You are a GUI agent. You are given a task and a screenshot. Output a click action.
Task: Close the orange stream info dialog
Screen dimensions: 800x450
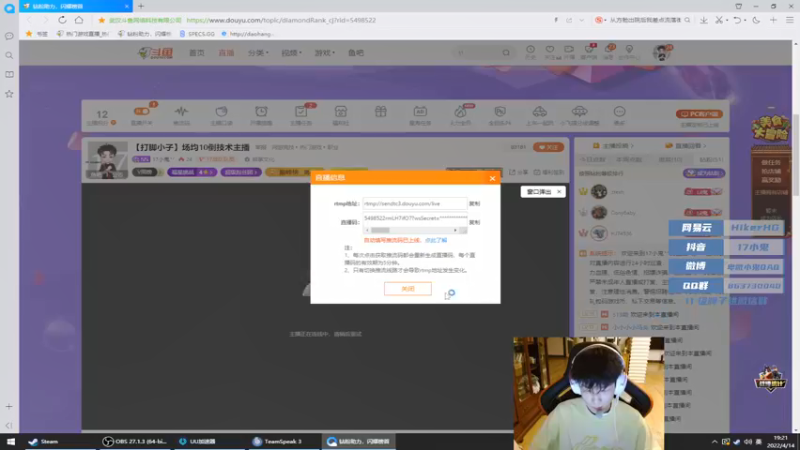492,178
